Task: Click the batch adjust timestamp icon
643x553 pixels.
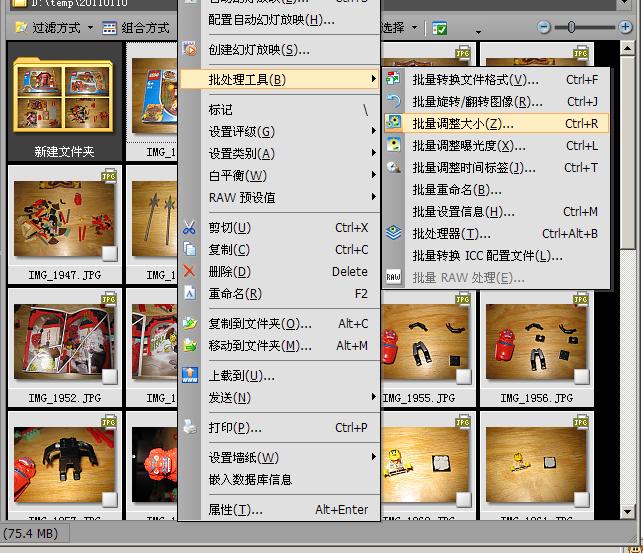Action: (x=393, y=167)
